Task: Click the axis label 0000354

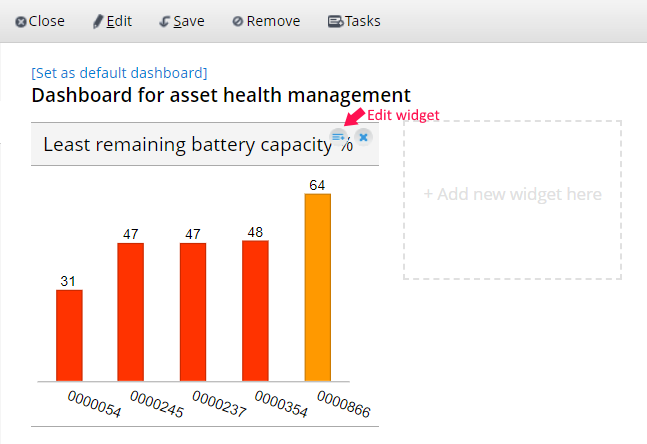Action: coord(281,404)
